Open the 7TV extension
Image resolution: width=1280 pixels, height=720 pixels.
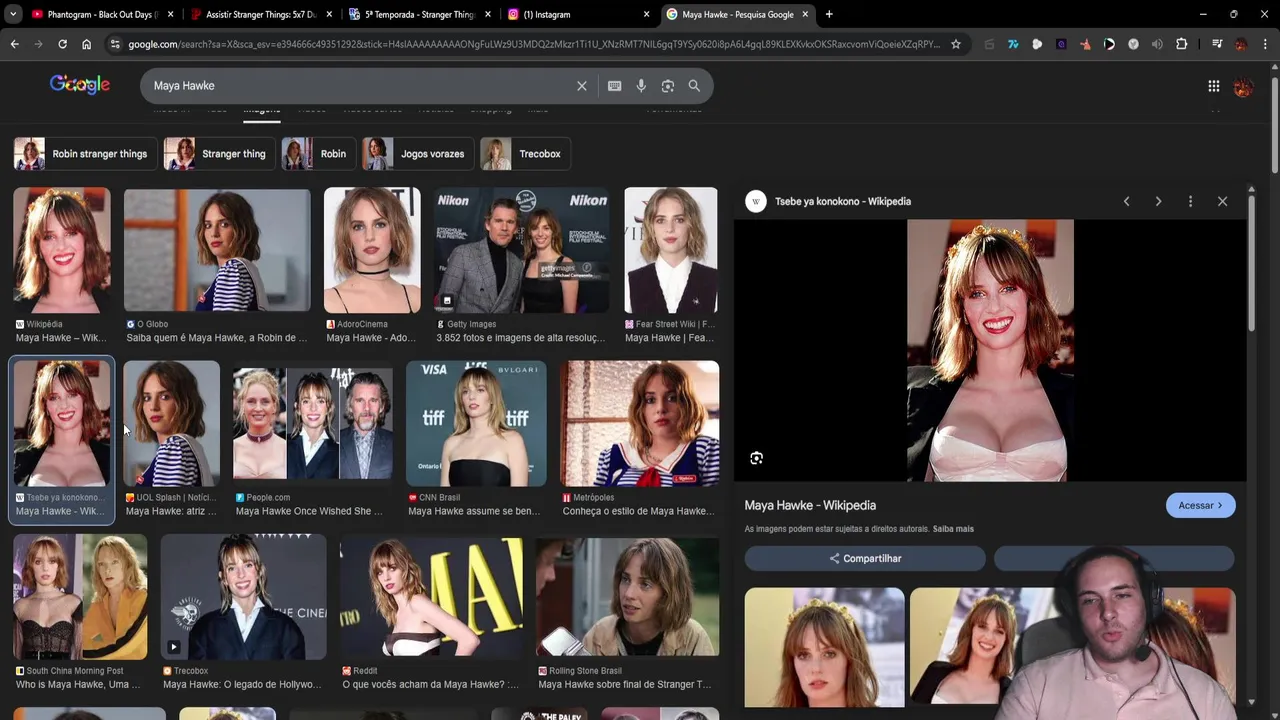click(1013, 44)
